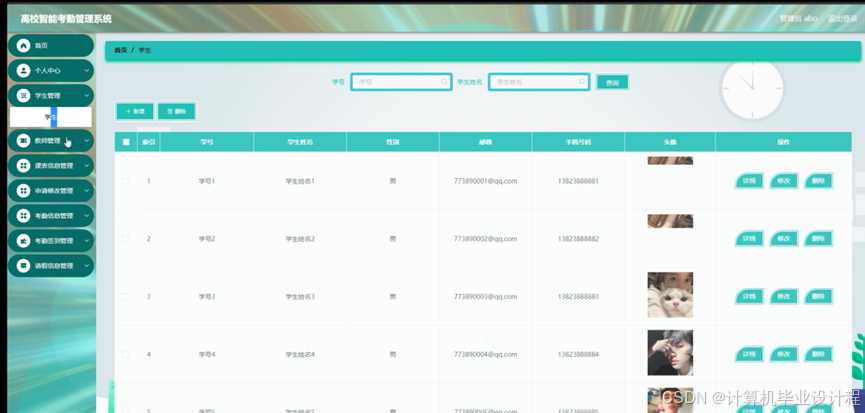
Task: Expand the 个人中心 menu chevron
Action: (87, 71)
